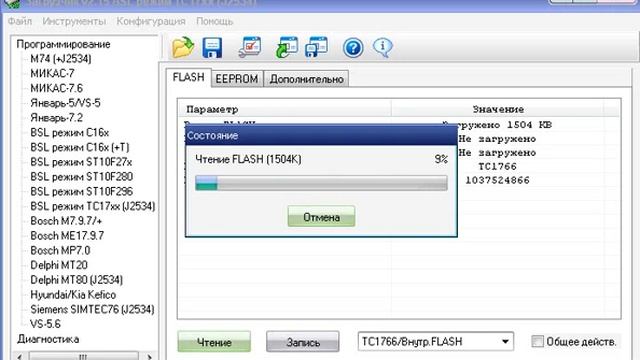
Task: Open the TC1766/Внутр.FLASH dropdown
Action: [x=436, y=341]
